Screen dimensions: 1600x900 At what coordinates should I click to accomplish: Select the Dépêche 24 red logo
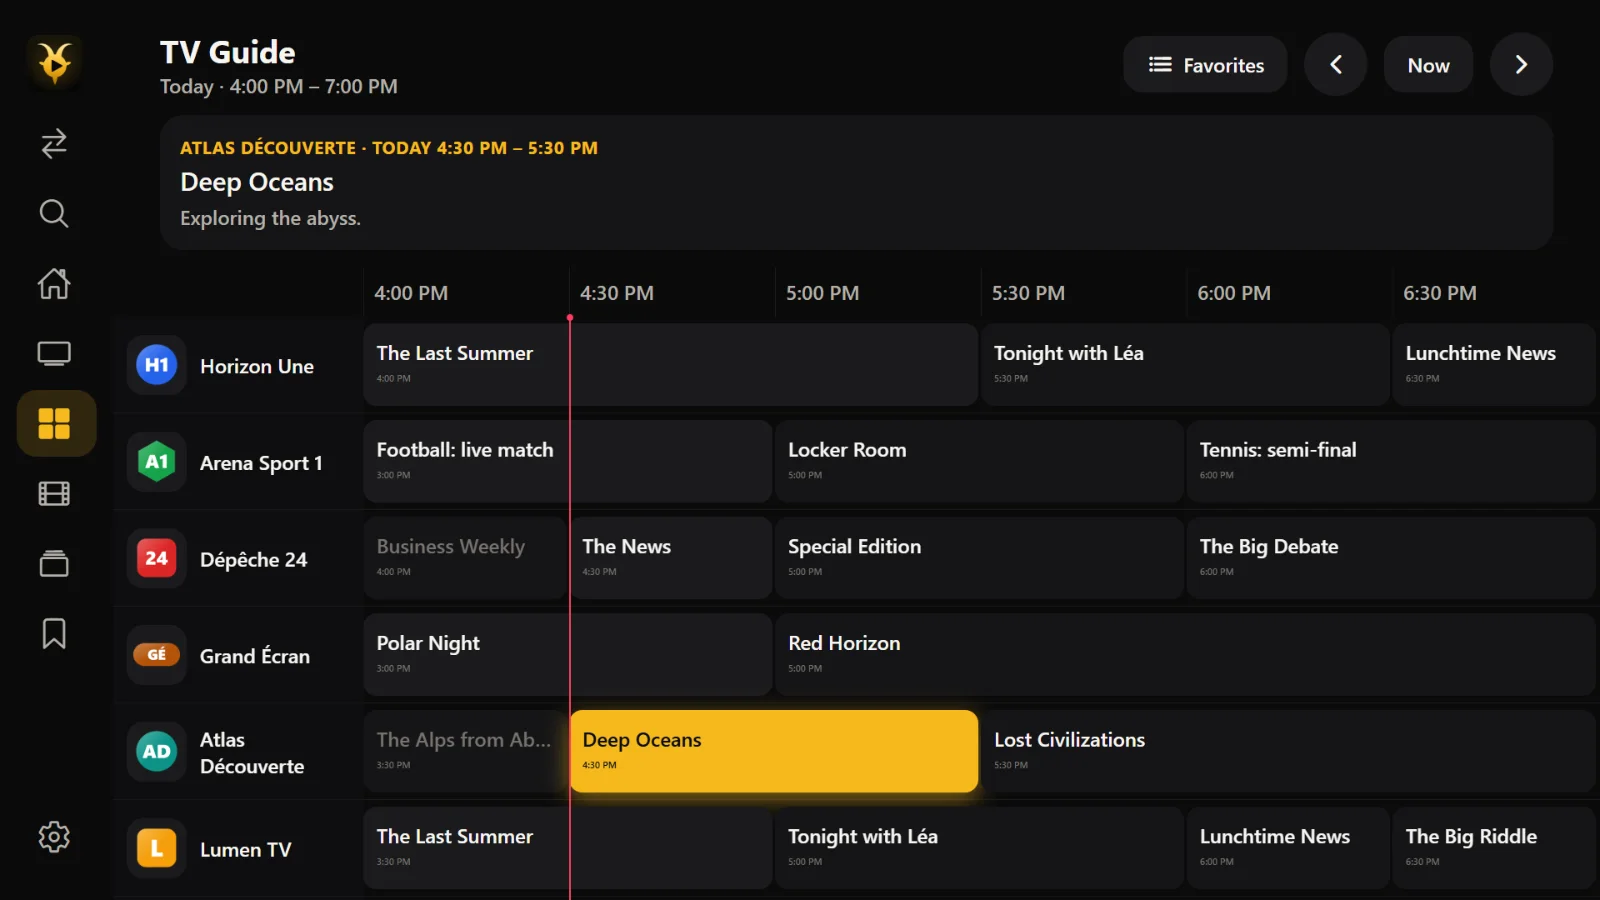(157, 558)
